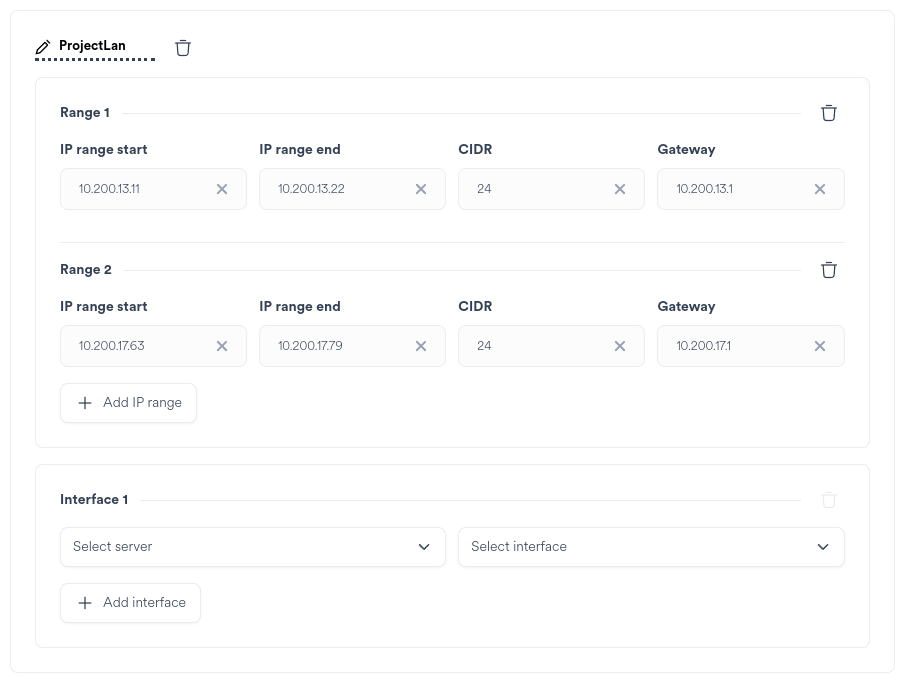Edit the ProjectLan network name
Viewport: 906px width, 684px height.
pos(42,46)
